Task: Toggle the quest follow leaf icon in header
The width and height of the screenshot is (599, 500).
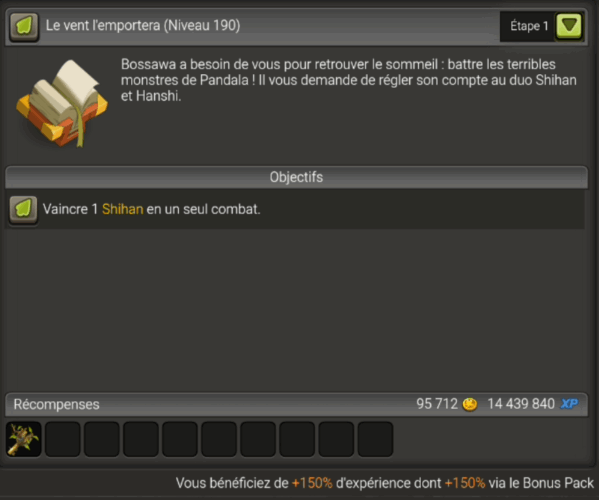Action: coord(24,26)
